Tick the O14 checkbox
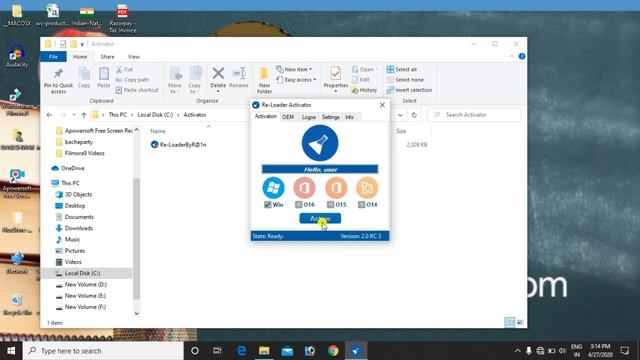Screen dimensions: 640x360 click(362, 204)
